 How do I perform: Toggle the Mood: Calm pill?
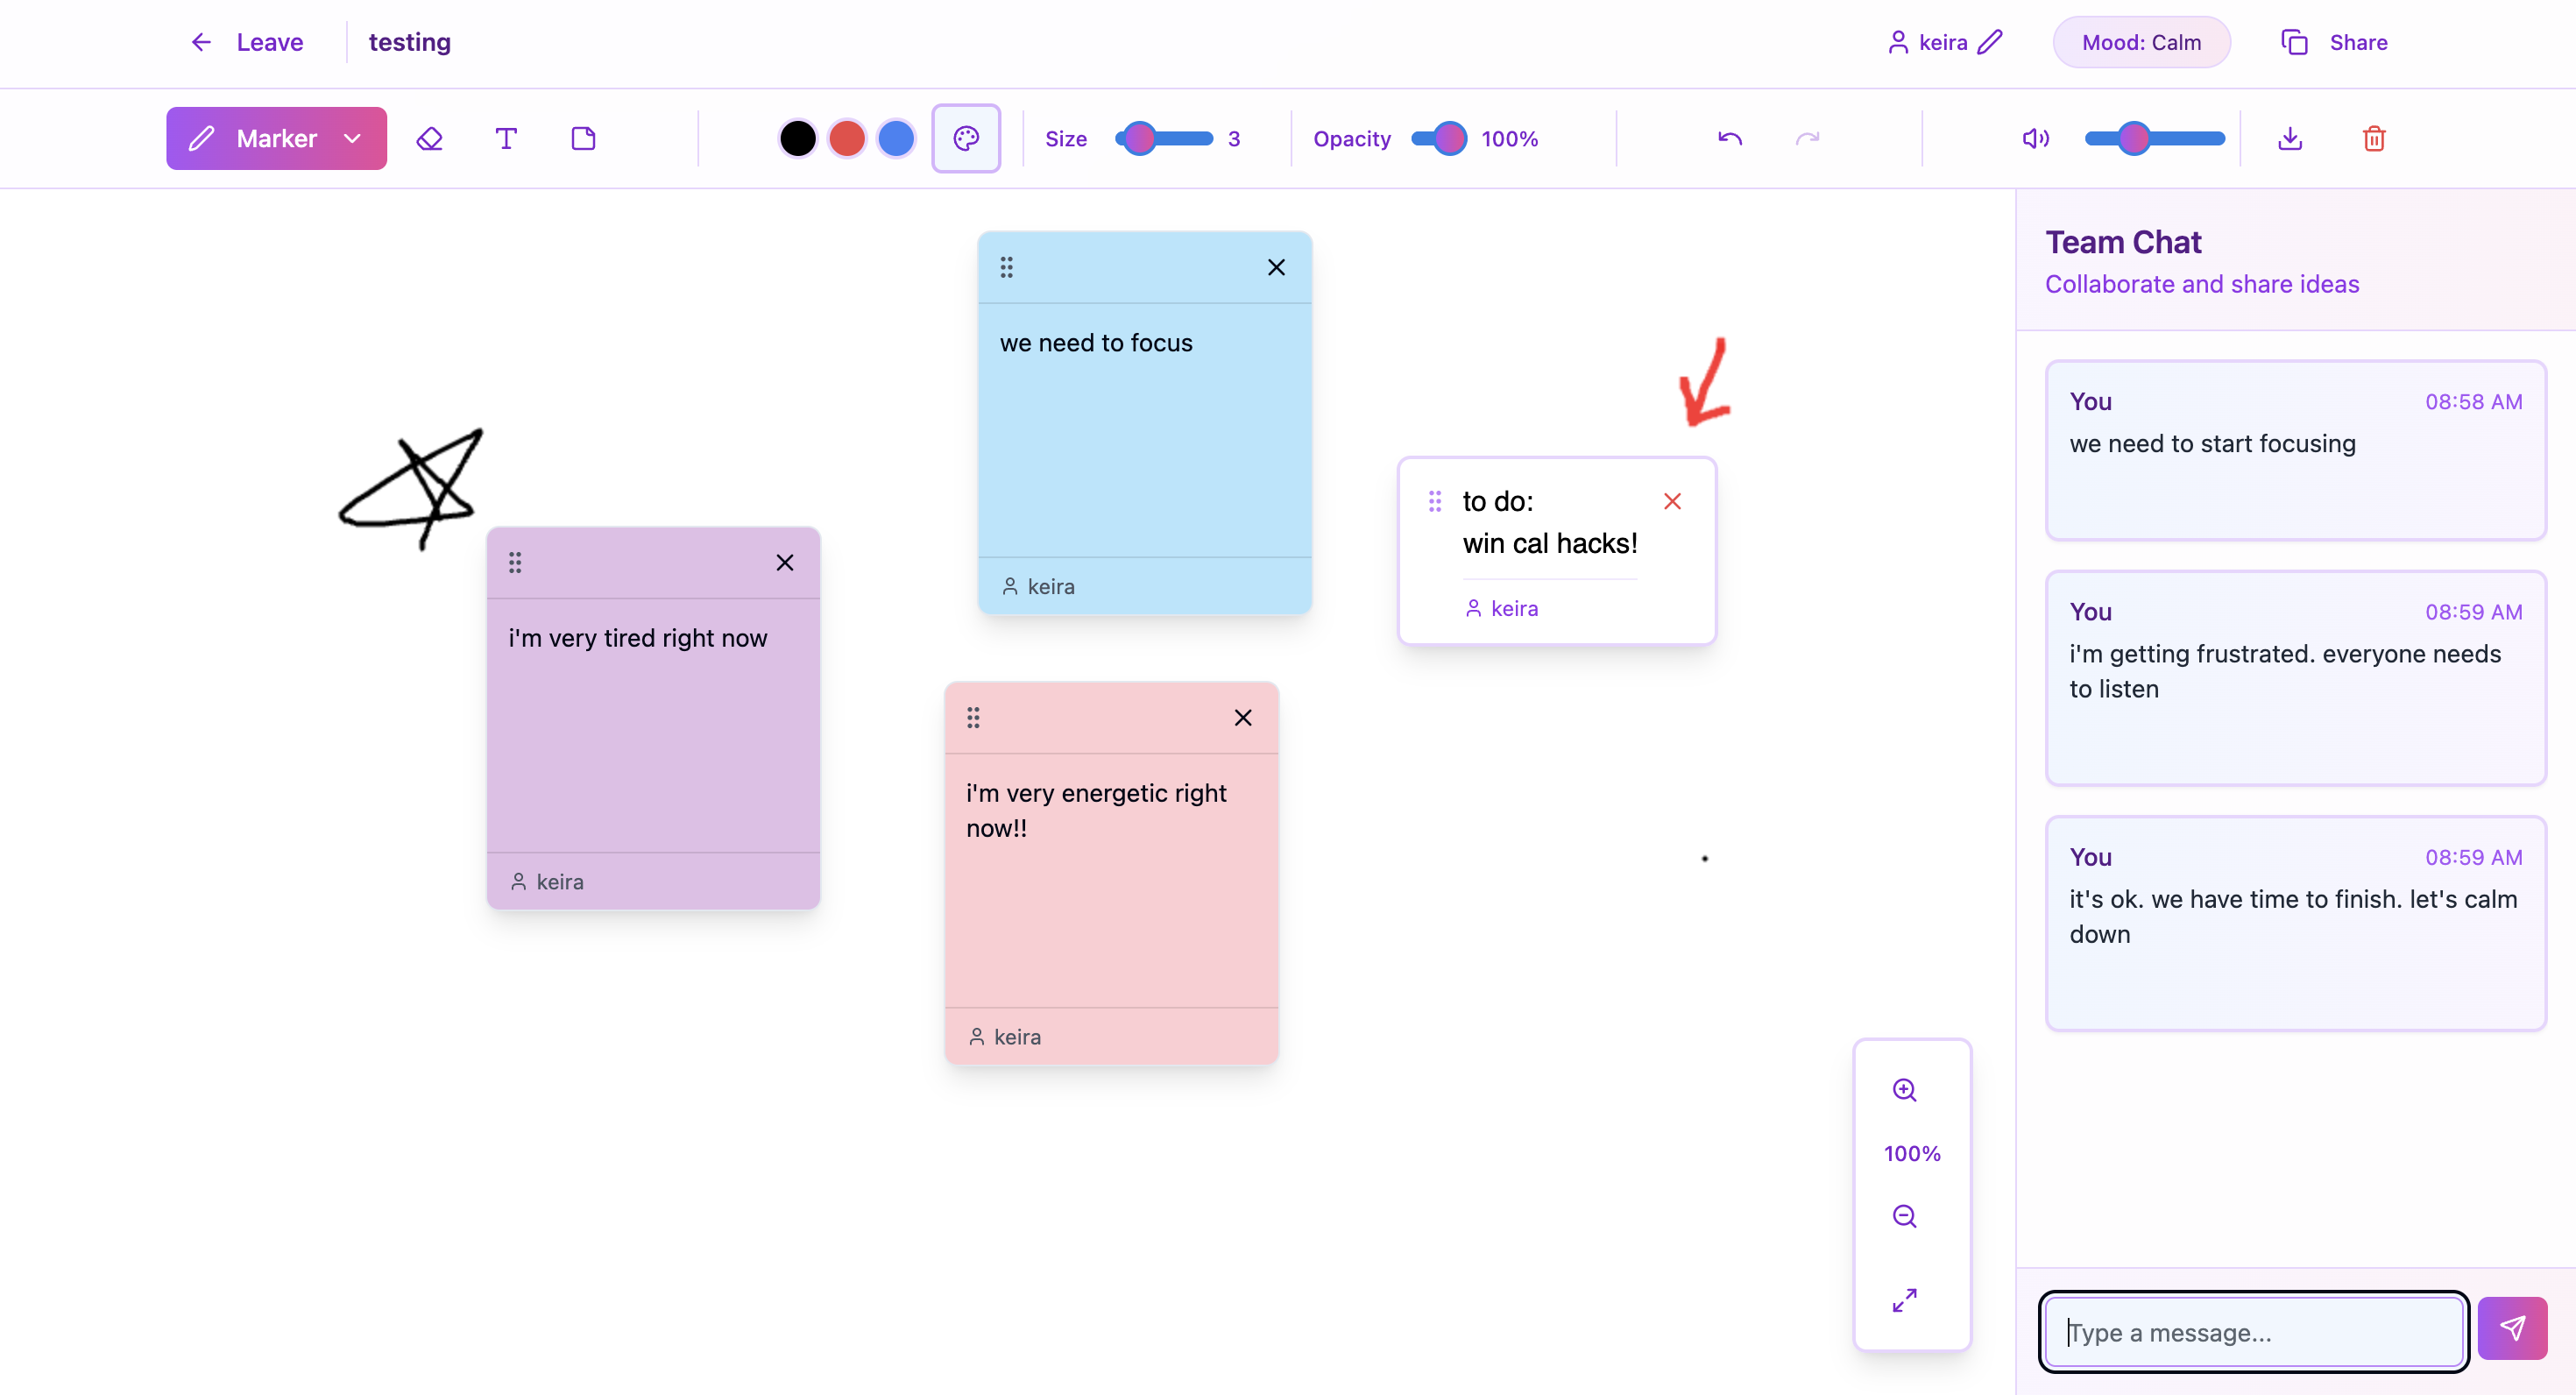(2141, 42)
